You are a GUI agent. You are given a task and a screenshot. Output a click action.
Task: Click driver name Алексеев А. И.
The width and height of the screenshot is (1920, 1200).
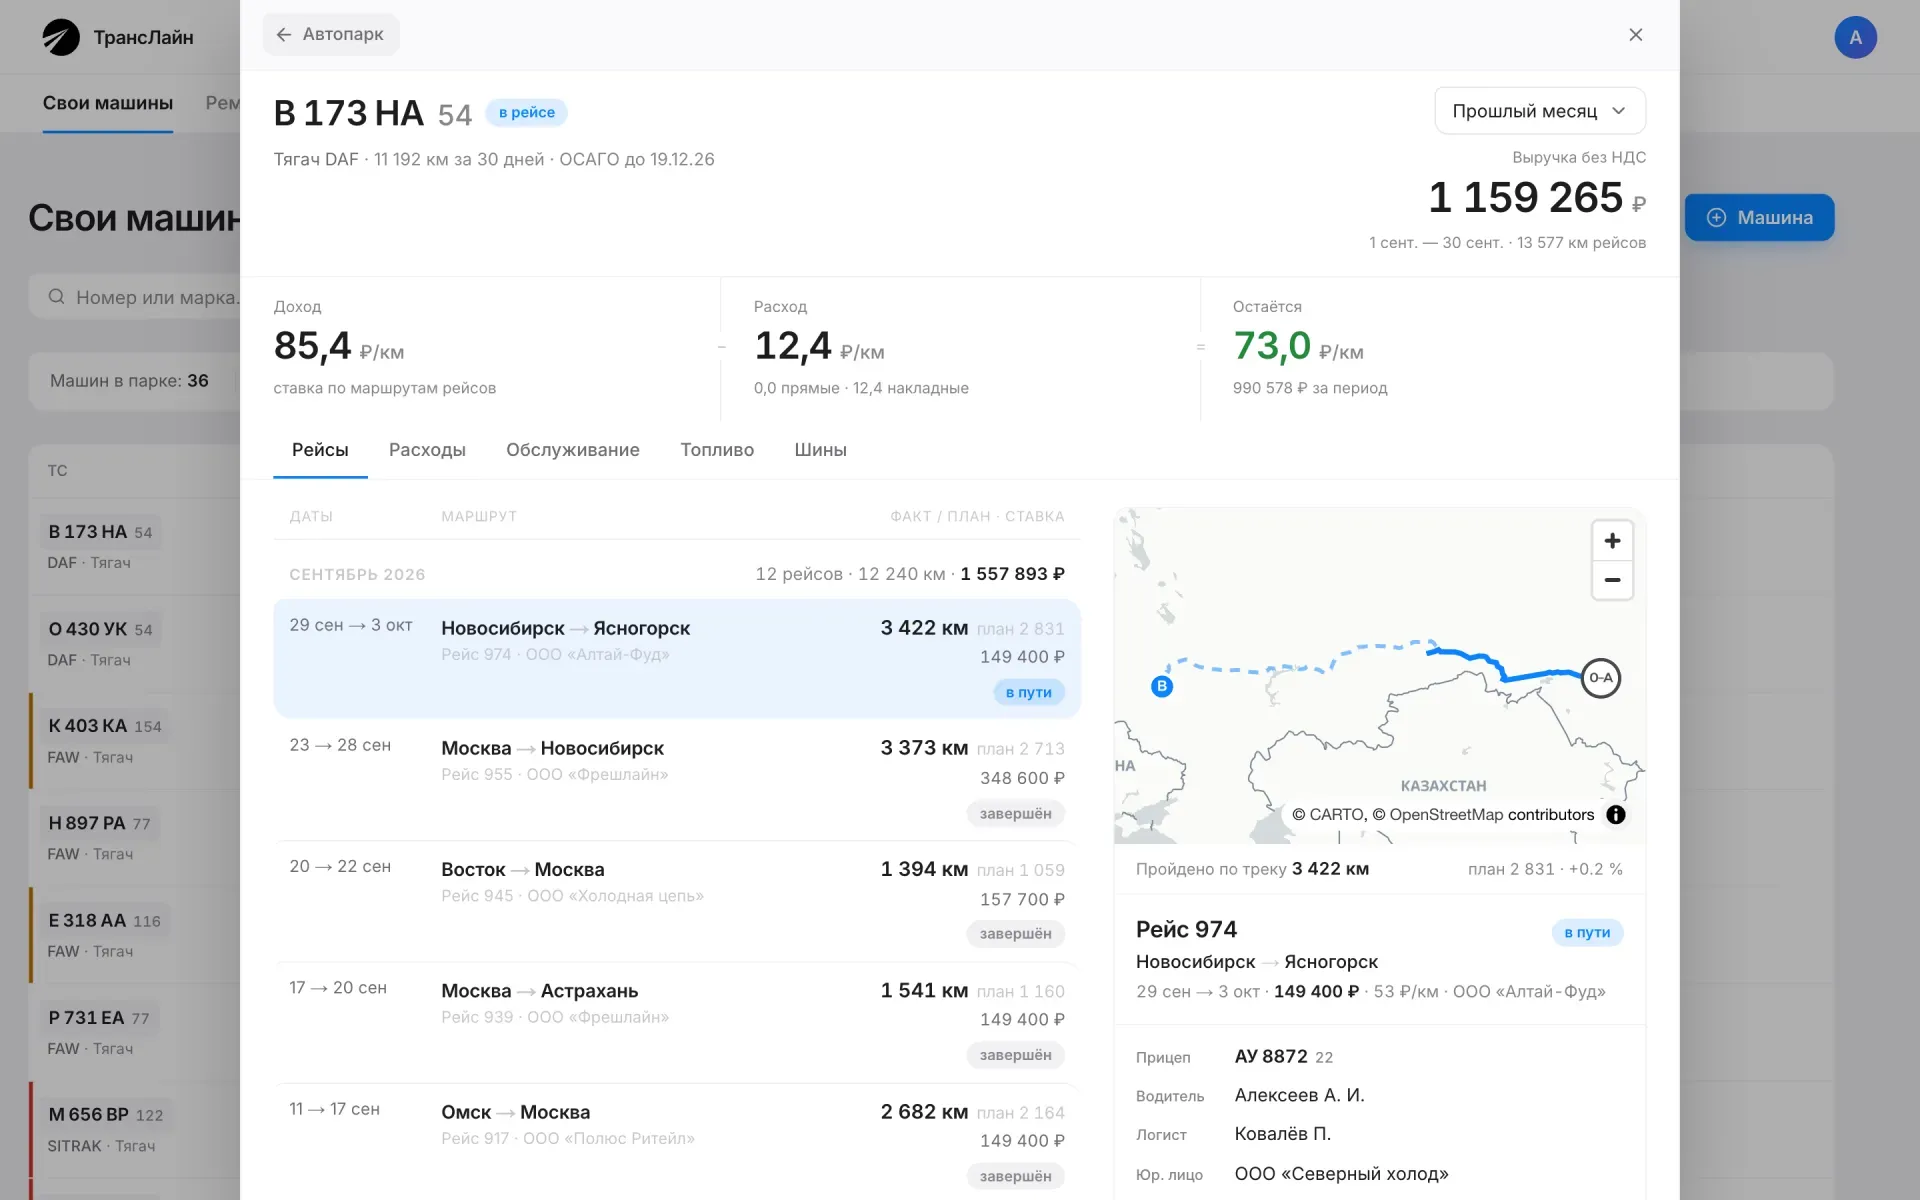tap(1299, 1095)
